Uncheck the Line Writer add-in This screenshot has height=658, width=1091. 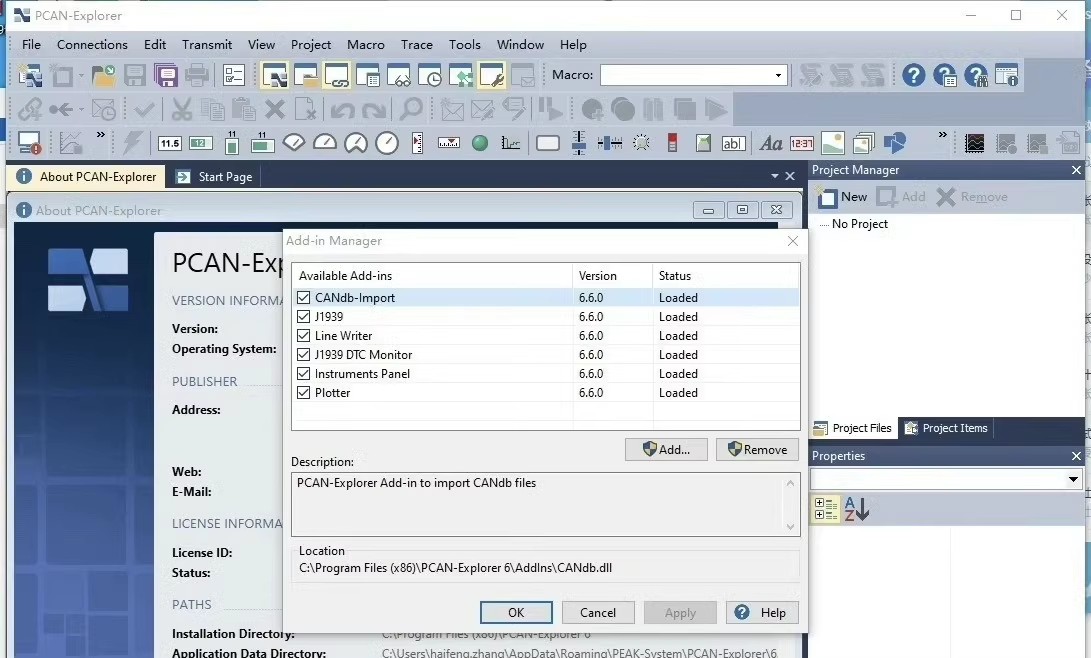pyautogui.click(x=303, y=335)
